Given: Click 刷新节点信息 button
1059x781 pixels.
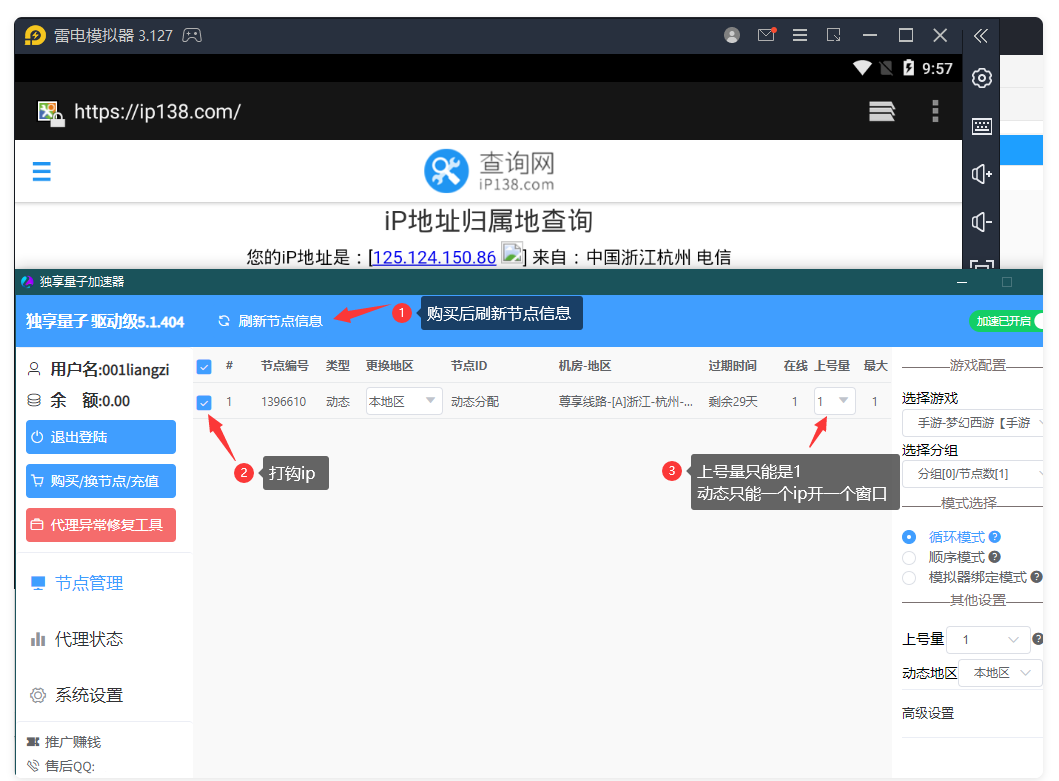Looking at the screenshot, I should coord(270,321).
